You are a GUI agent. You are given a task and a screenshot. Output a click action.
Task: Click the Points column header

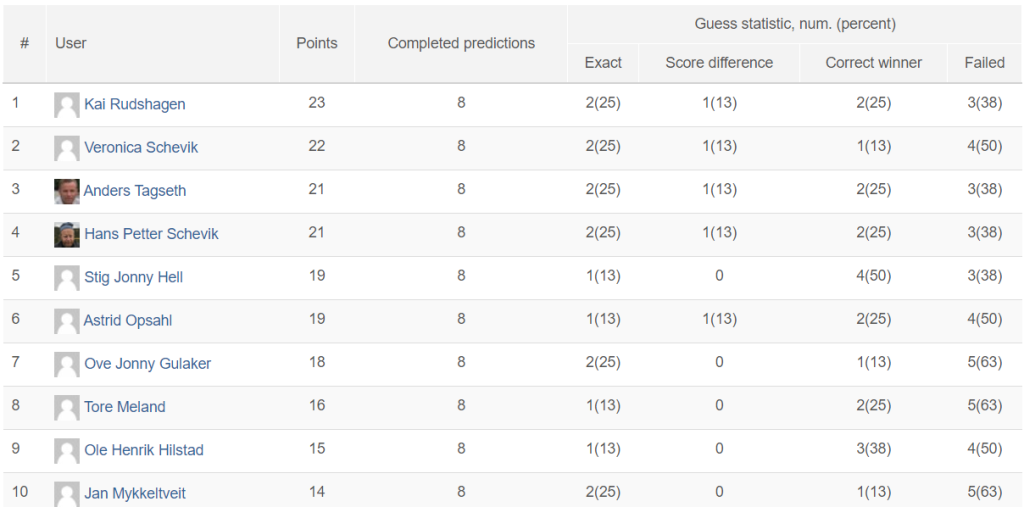317,43
